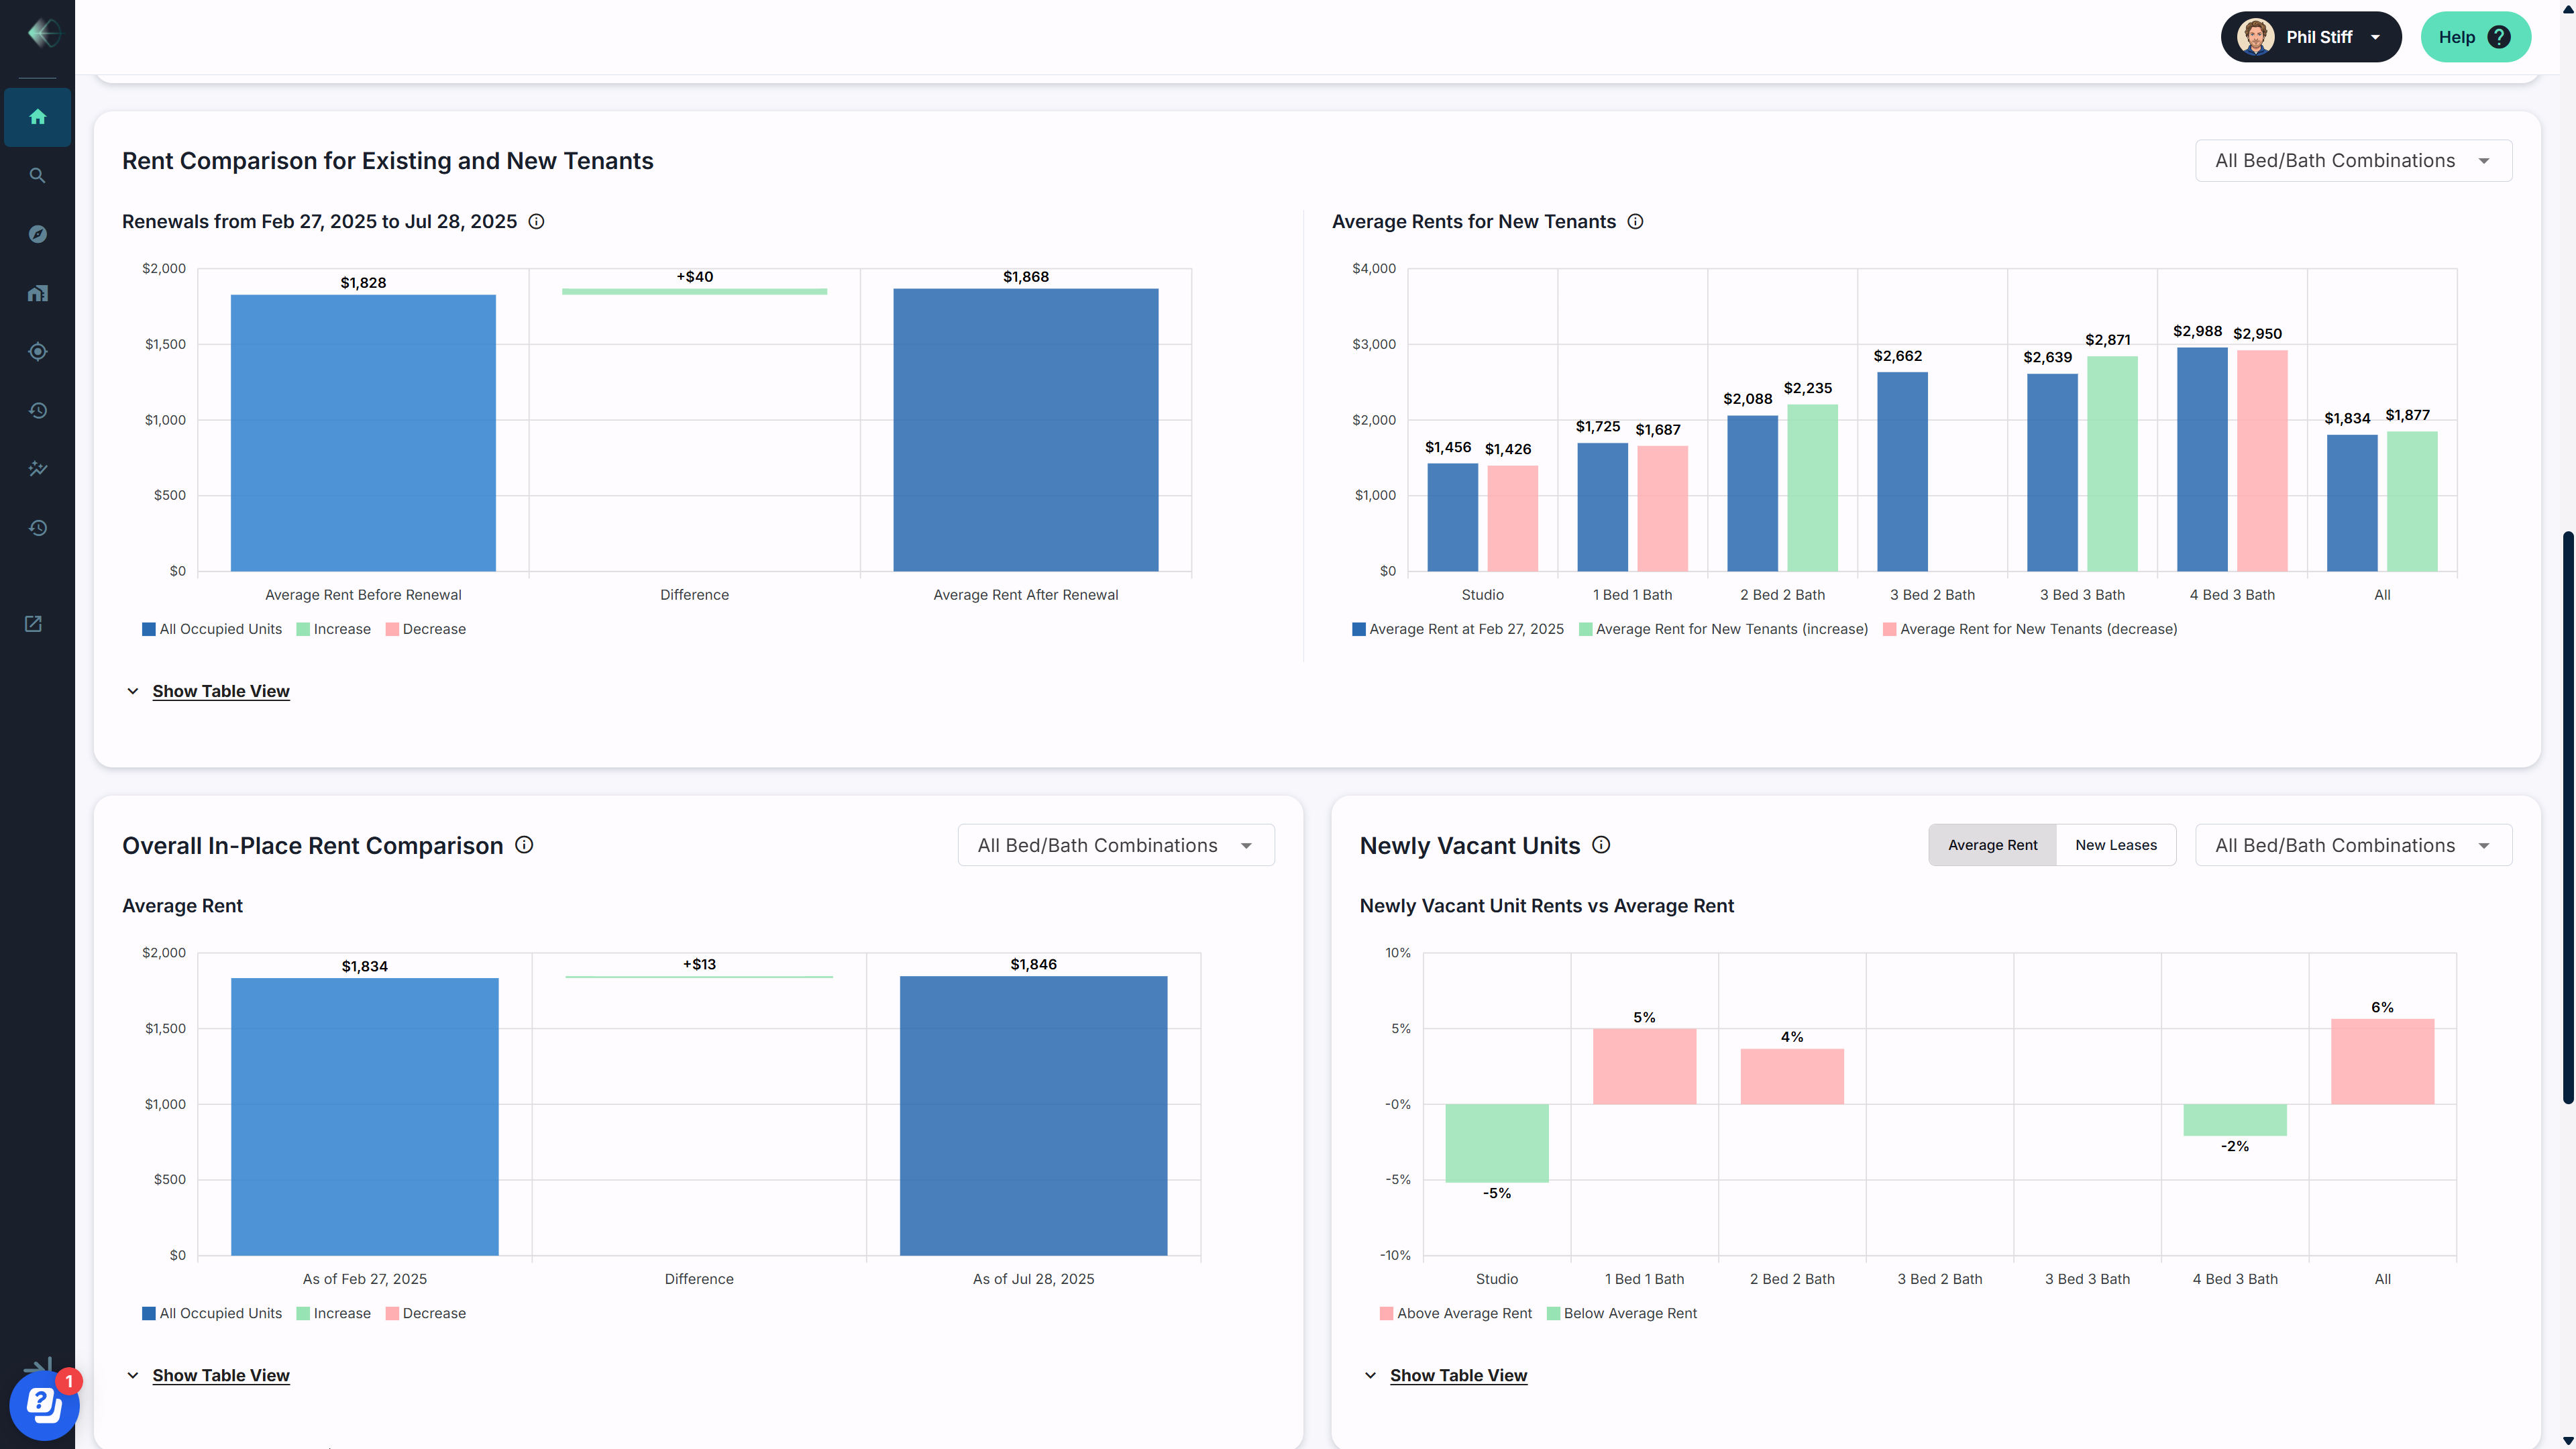
Task: Open Overall In-Place Rent bed/bath dropdown
Action: coord(1115,845)
